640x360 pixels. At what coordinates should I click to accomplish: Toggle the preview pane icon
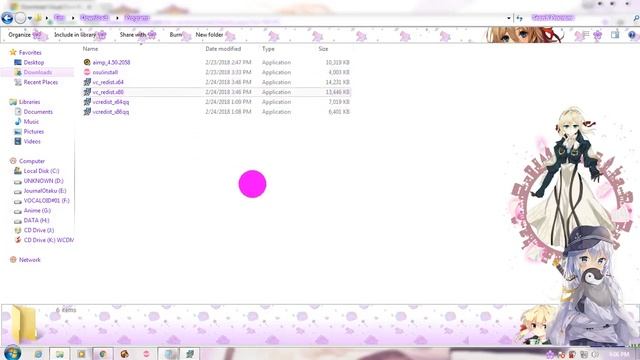pyautogui.click(x=615, y=35)
